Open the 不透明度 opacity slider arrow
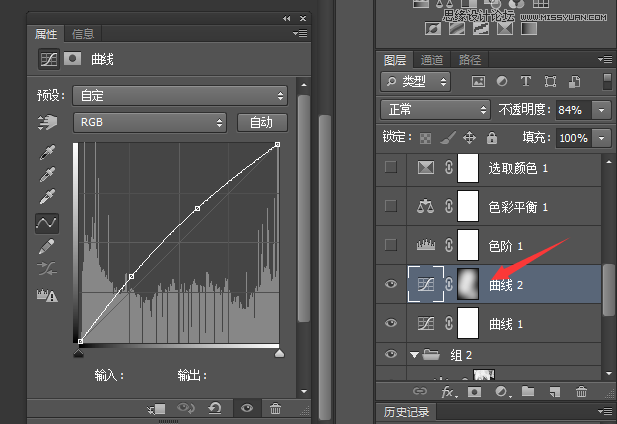 point(601,110)
